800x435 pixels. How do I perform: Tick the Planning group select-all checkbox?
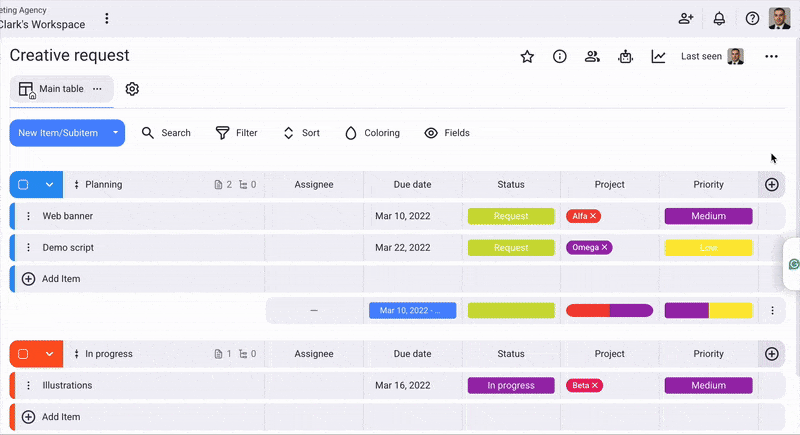pos(23,185)
